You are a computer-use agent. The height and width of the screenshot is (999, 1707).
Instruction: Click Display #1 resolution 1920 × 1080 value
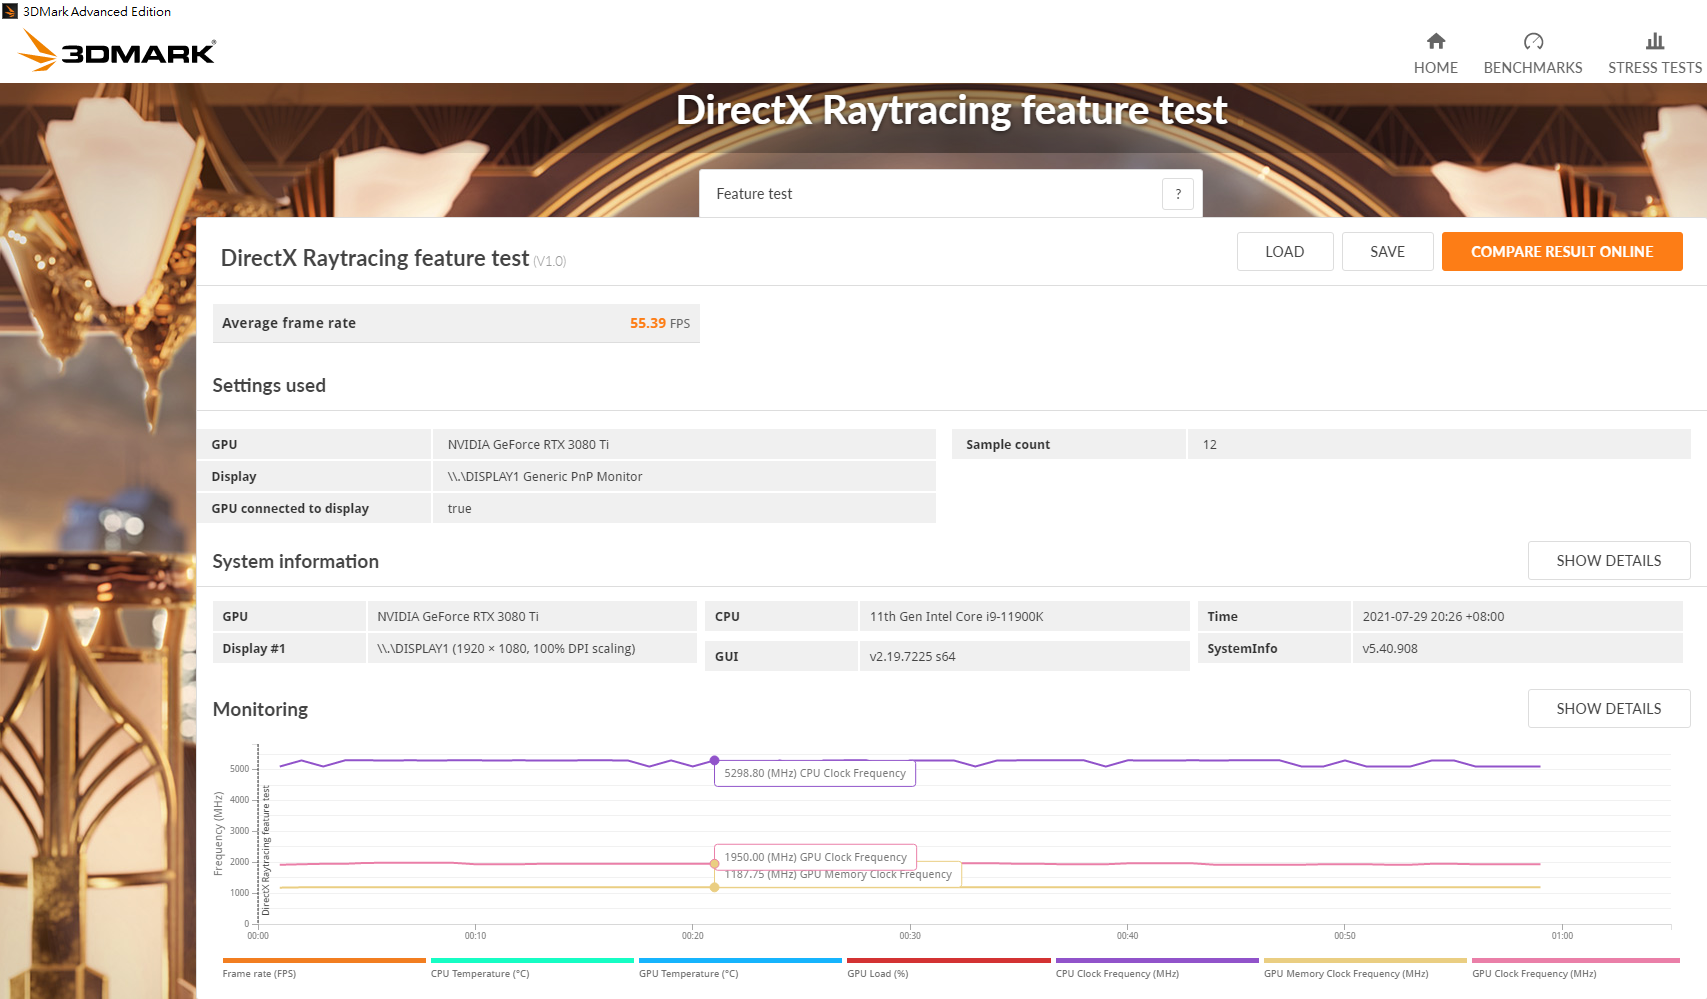(506, 649)
